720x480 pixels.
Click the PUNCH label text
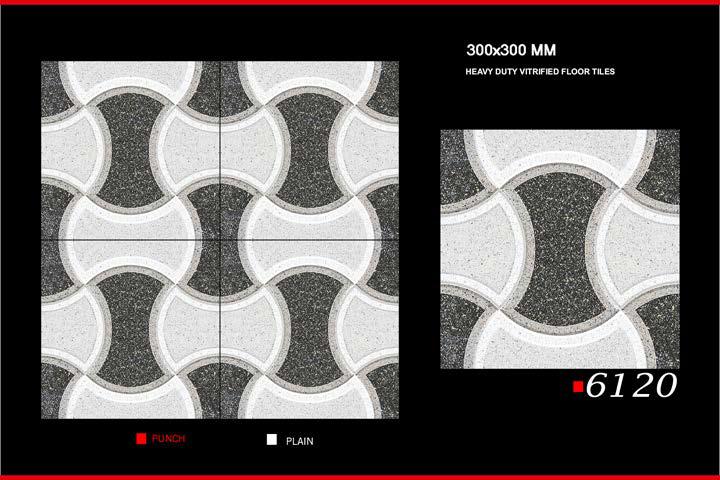tap(169, 439)
